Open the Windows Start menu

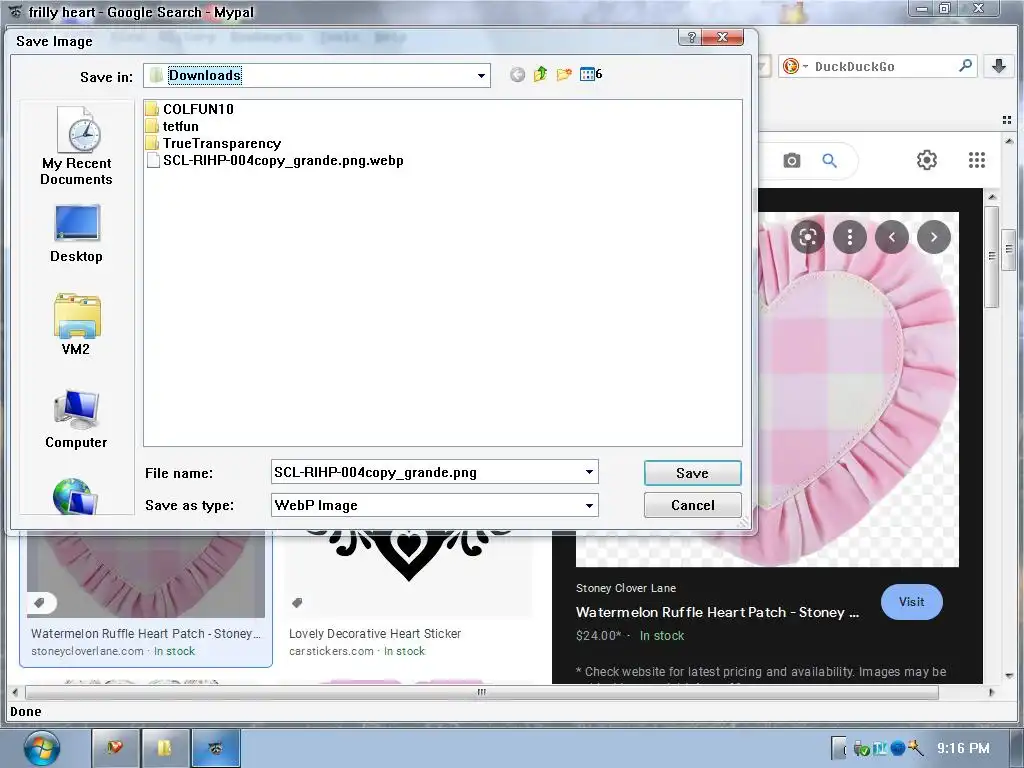point(42,748)
